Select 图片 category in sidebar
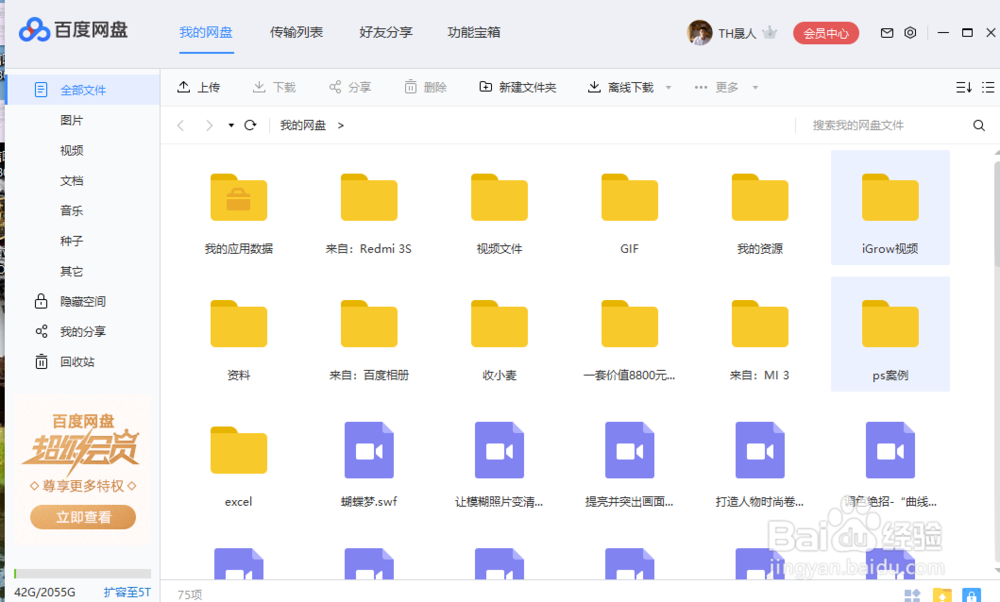This screenshot has height=602, width=1000. (71, 120)
